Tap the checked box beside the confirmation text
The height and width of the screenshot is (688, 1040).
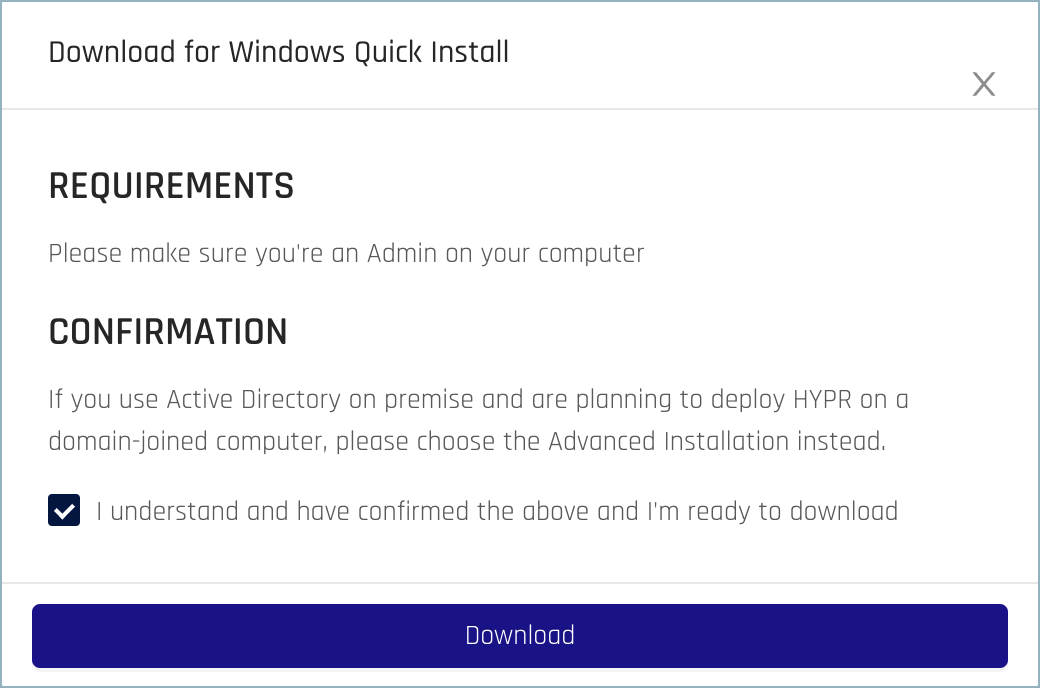(x=64, y=511)
